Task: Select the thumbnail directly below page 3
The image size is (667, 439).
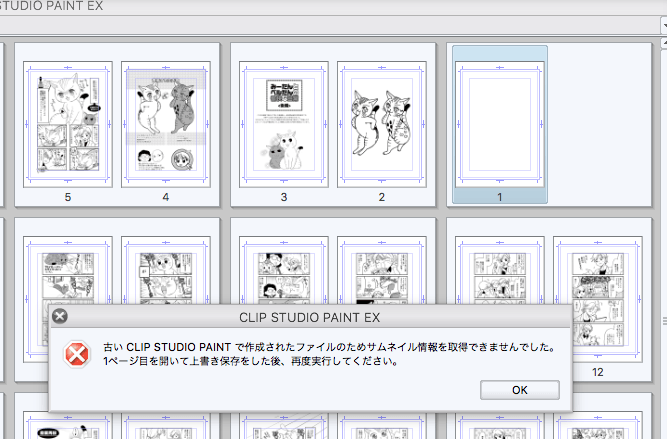Action: coord(284,271)
